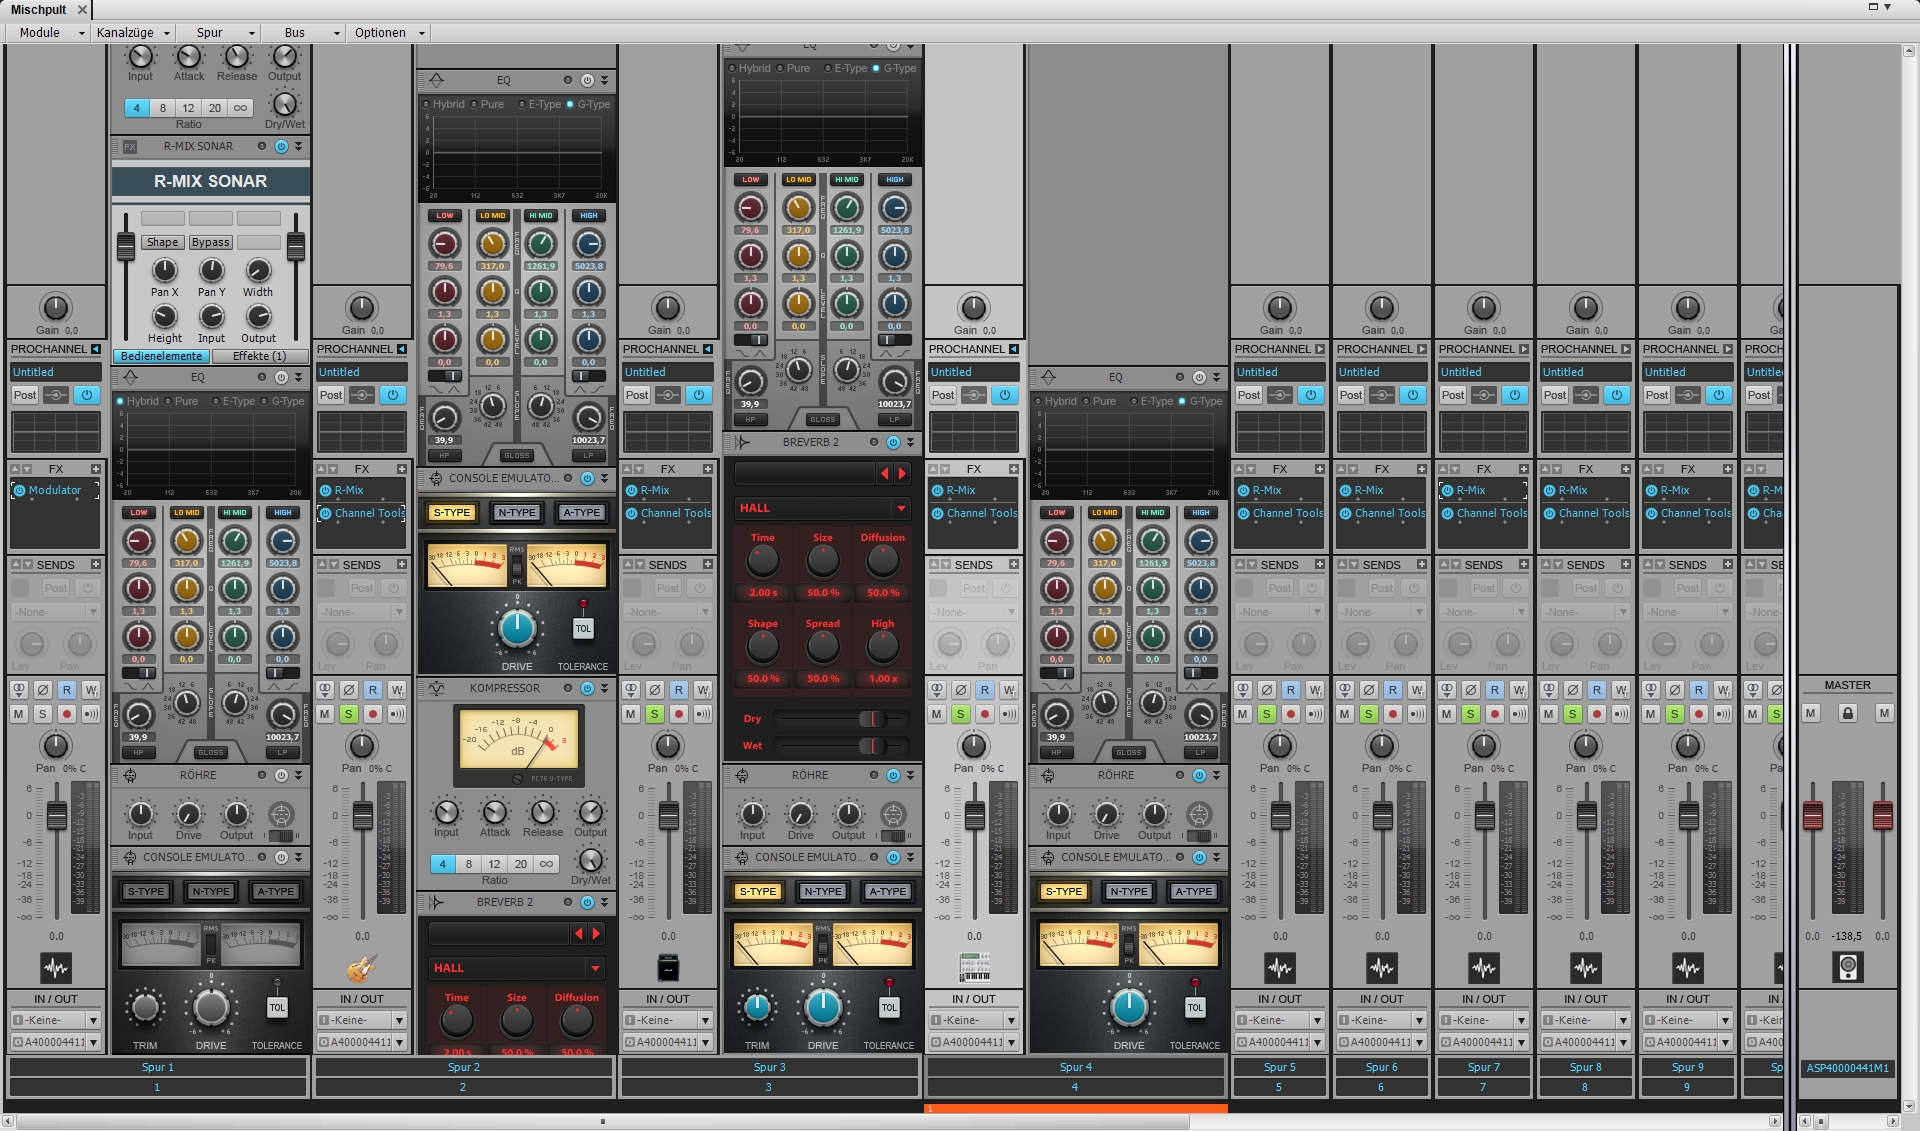Click Spur 3 amplifier track icon

click(x=668, y=968)
